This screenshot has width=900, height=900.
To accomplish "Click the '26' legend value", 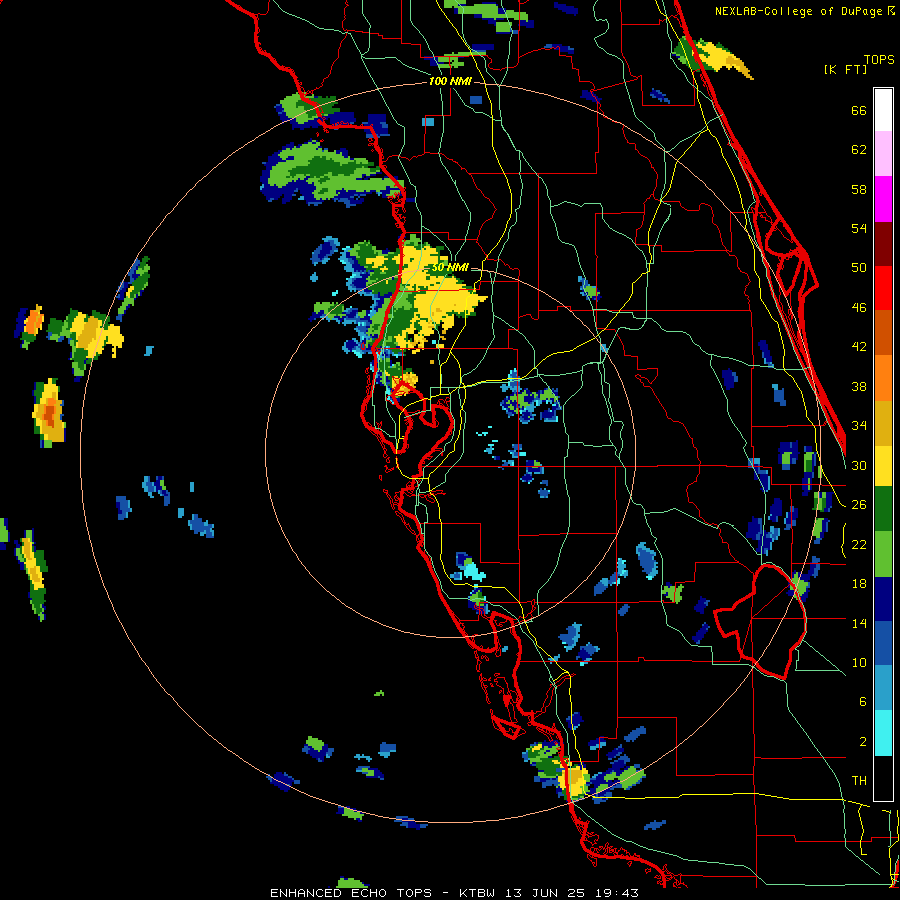I will coord(859,505).
